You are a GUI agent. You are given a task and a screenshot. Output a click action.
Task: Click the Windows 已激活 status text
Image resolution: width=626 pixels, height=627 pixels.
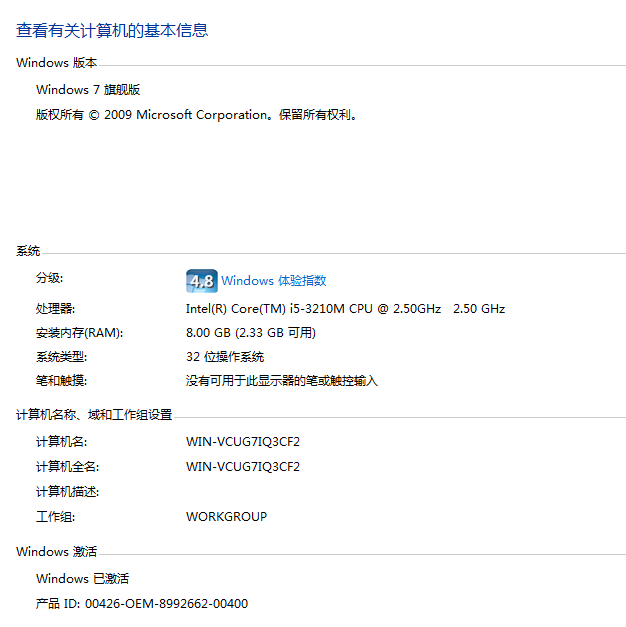coord(82,579)
